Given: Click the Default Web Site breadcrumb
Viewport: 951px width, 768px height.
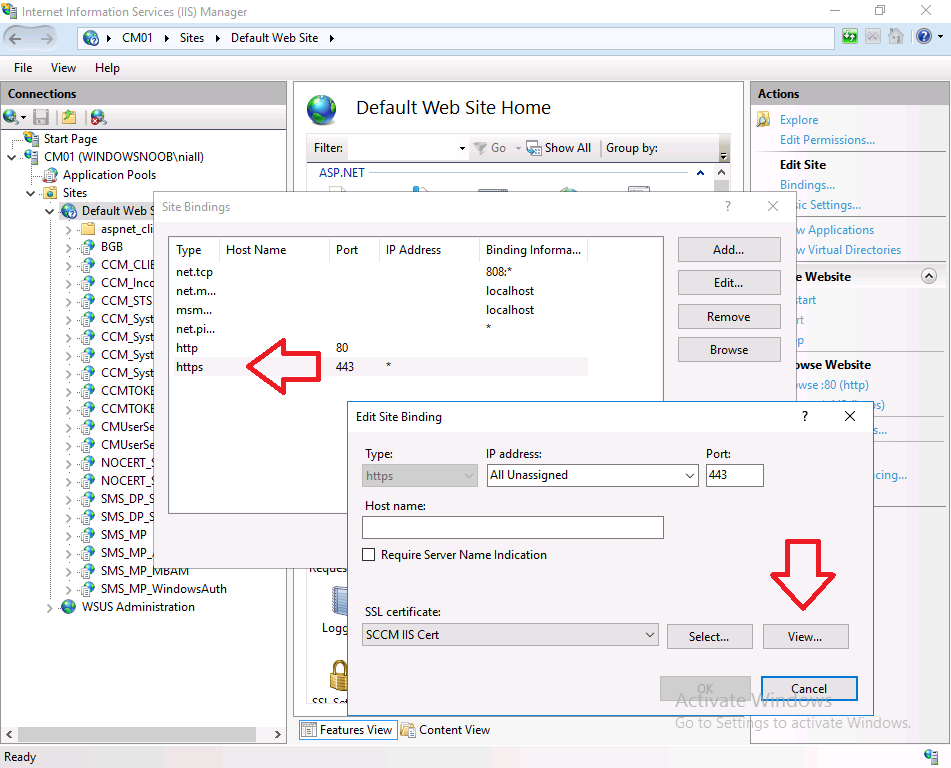Looking at the screenshot, I should (274, 38).
